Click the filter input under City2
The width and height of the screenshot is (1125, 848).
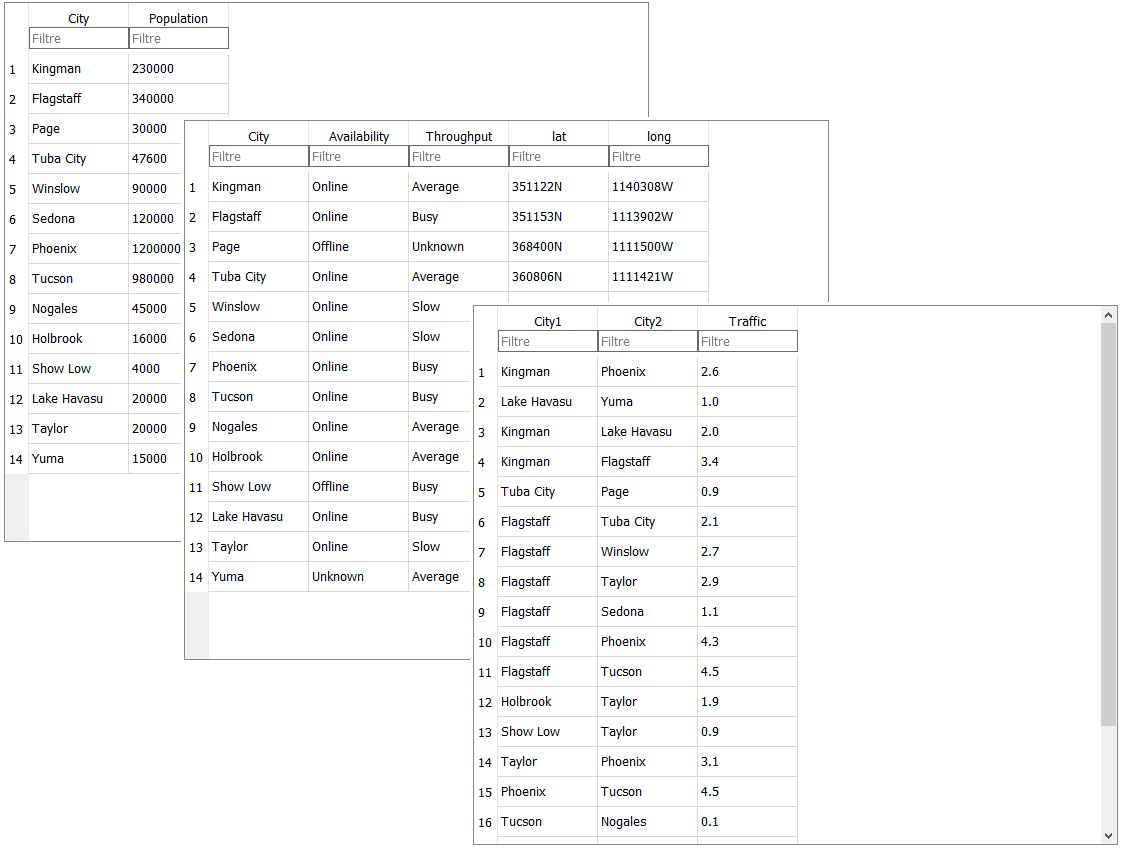point(647,341)
